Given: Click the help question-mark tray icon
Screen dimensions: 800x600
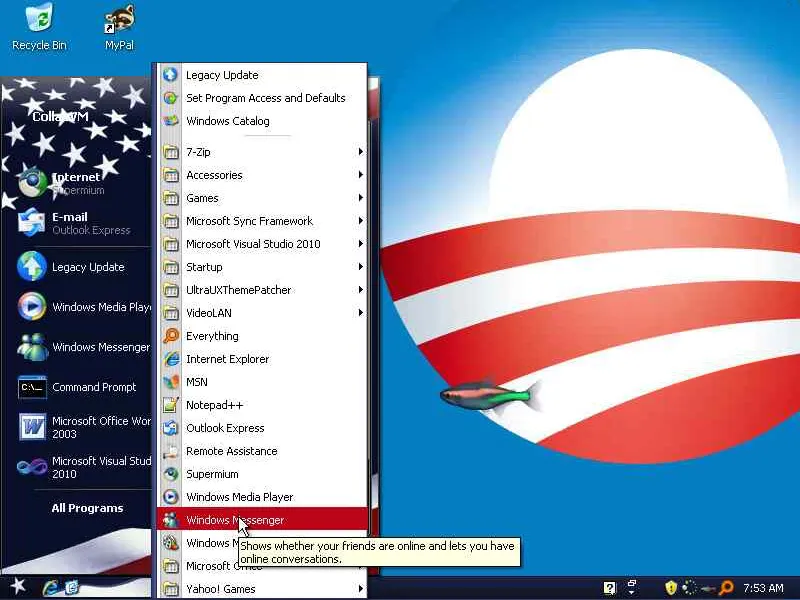Looking at the screenshot, I should tap(610, 588).
